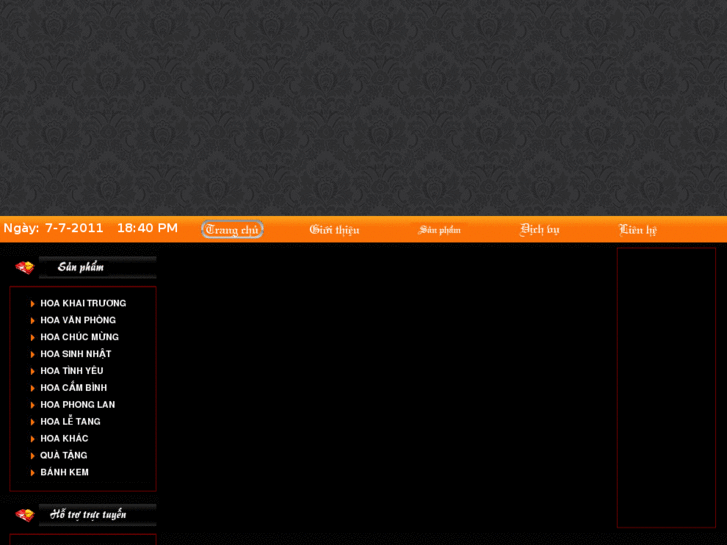Open the HOA VĂN PHÒNG category link
727x545 pixels.
point(78,320)
